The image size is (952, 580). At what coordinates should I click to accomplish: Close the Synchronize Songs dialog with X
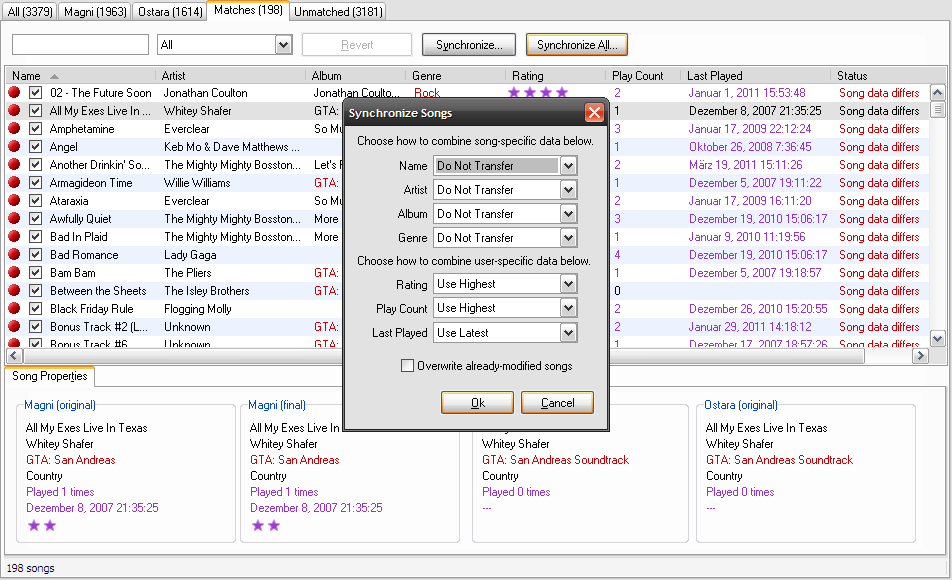pos(594,112)
